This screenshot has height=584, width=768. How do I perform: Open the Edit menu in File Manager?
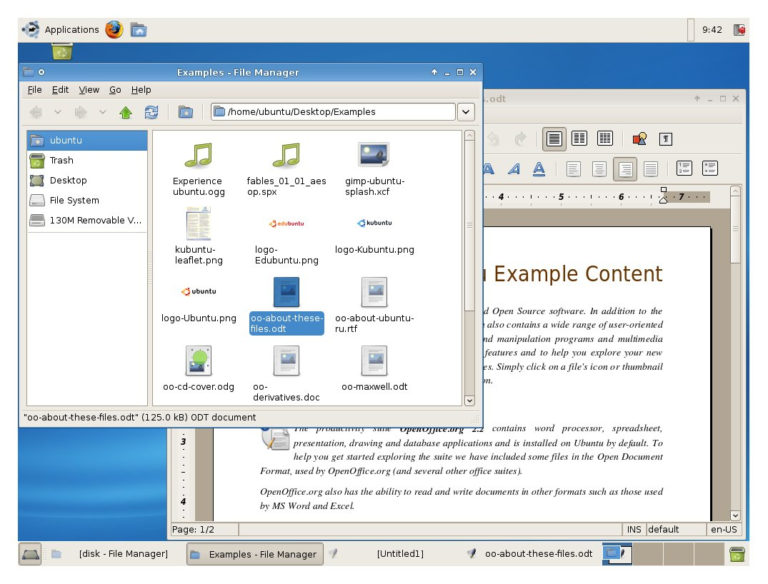60,90
